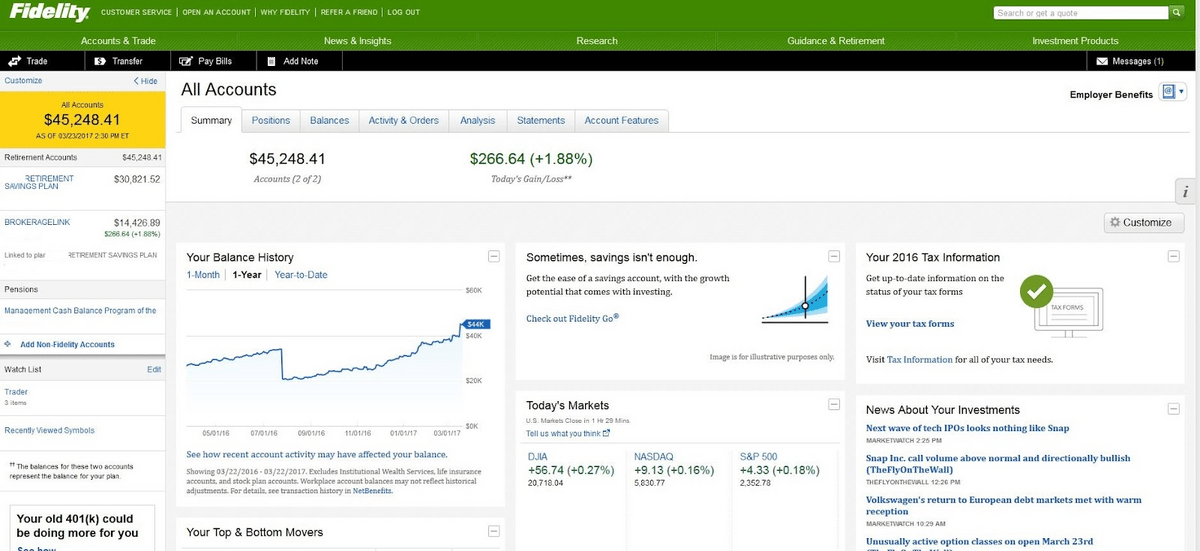Open the Analysis tab
The height and width of the screenshot is (551, 1200).
pos(478,120)
